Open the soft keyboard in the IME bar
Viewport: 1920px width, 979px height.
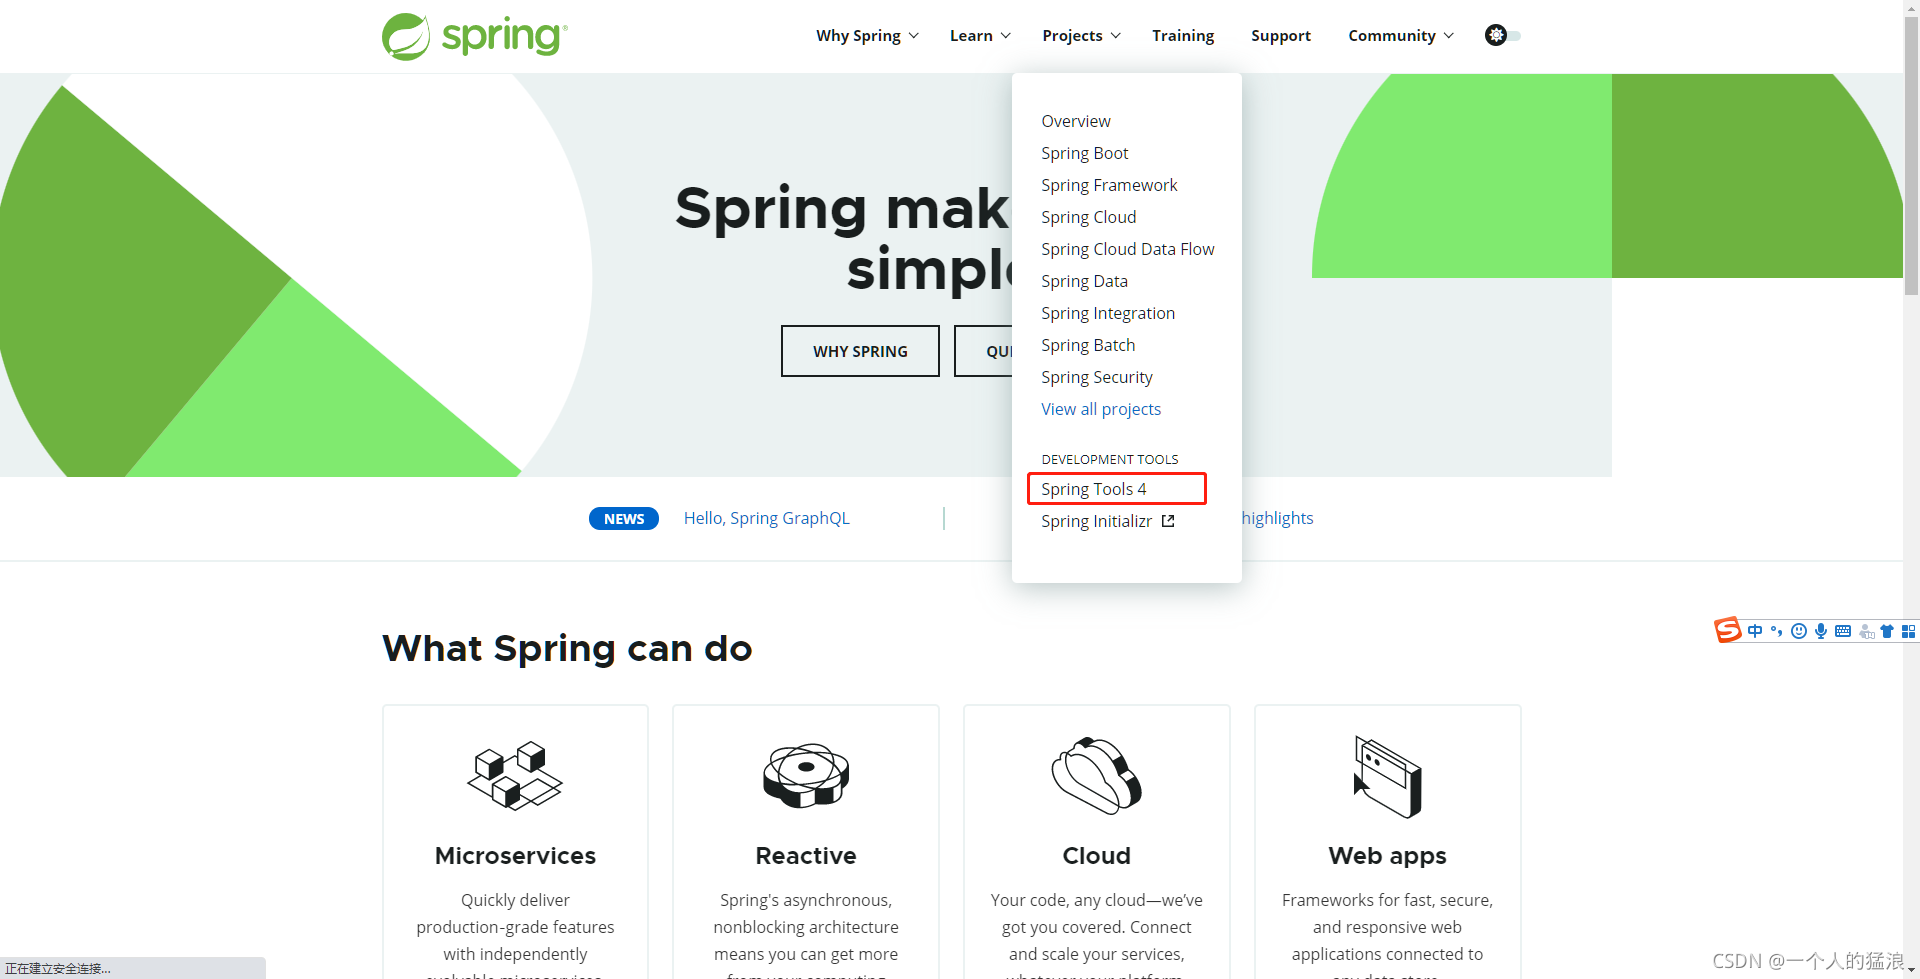[1843, 631]
